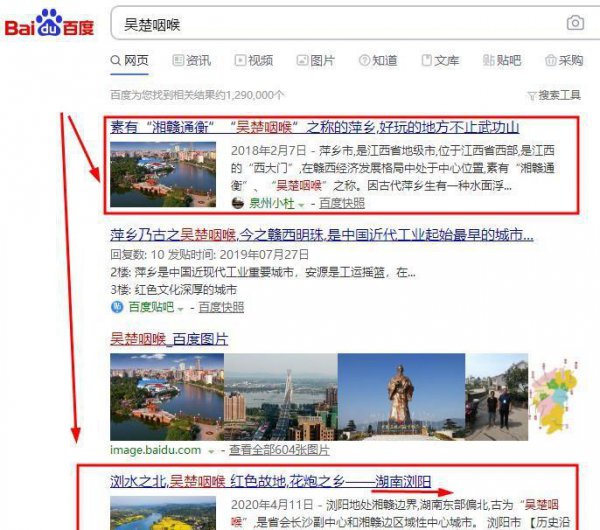The width and height of the screenshot is (600, 530).
Task: Open the 采购 tab
Action: click(x=564, y=60)
